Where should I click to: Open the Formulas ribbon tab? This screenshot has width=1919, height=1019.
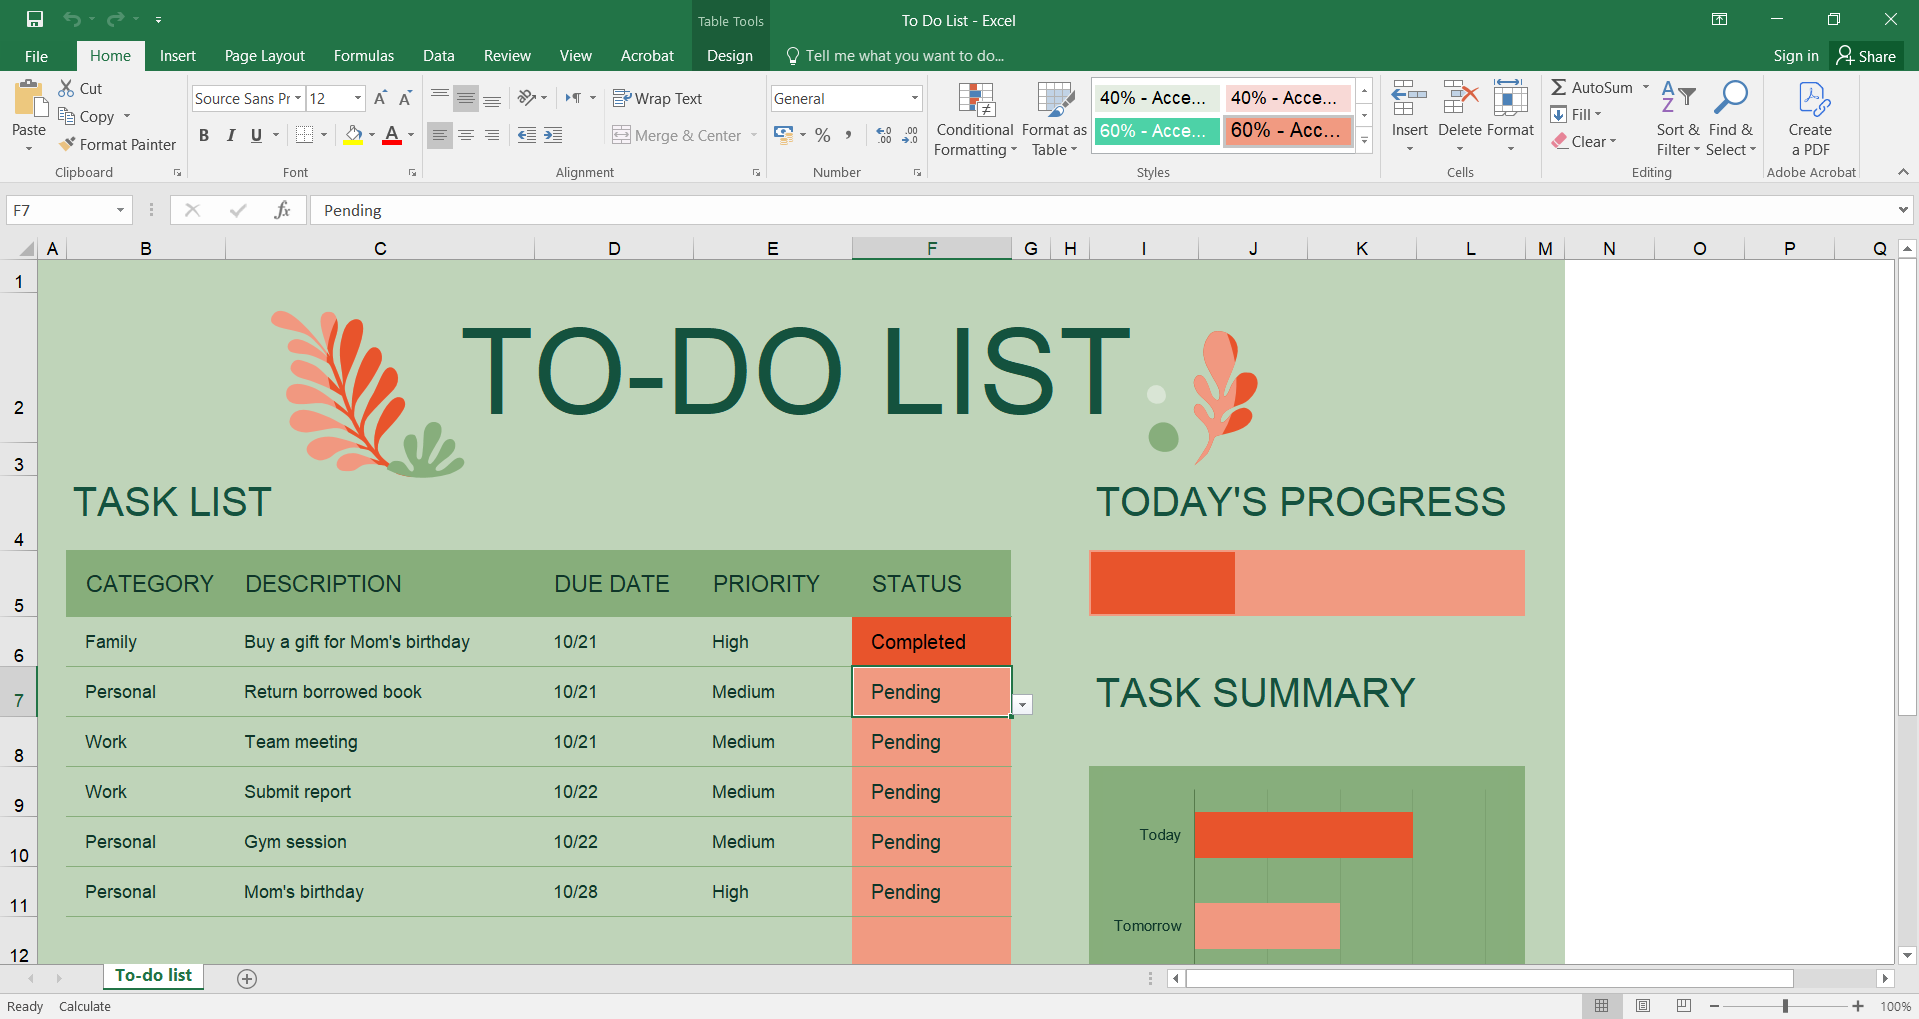pyautogui.click(x=363, y=56)
